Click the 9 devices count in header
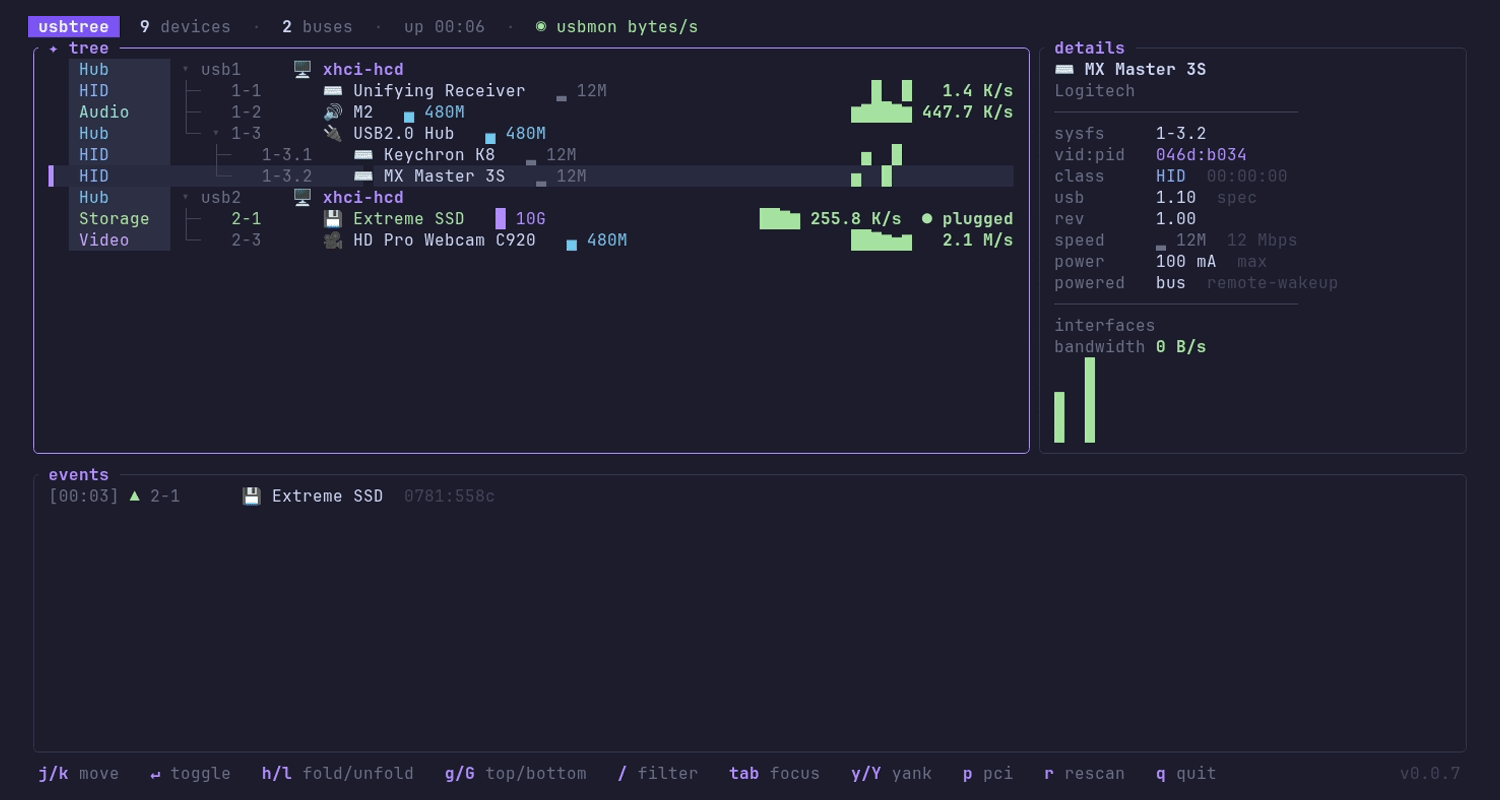This screenshot has height=800, width=1500. [x=185, y=27]
